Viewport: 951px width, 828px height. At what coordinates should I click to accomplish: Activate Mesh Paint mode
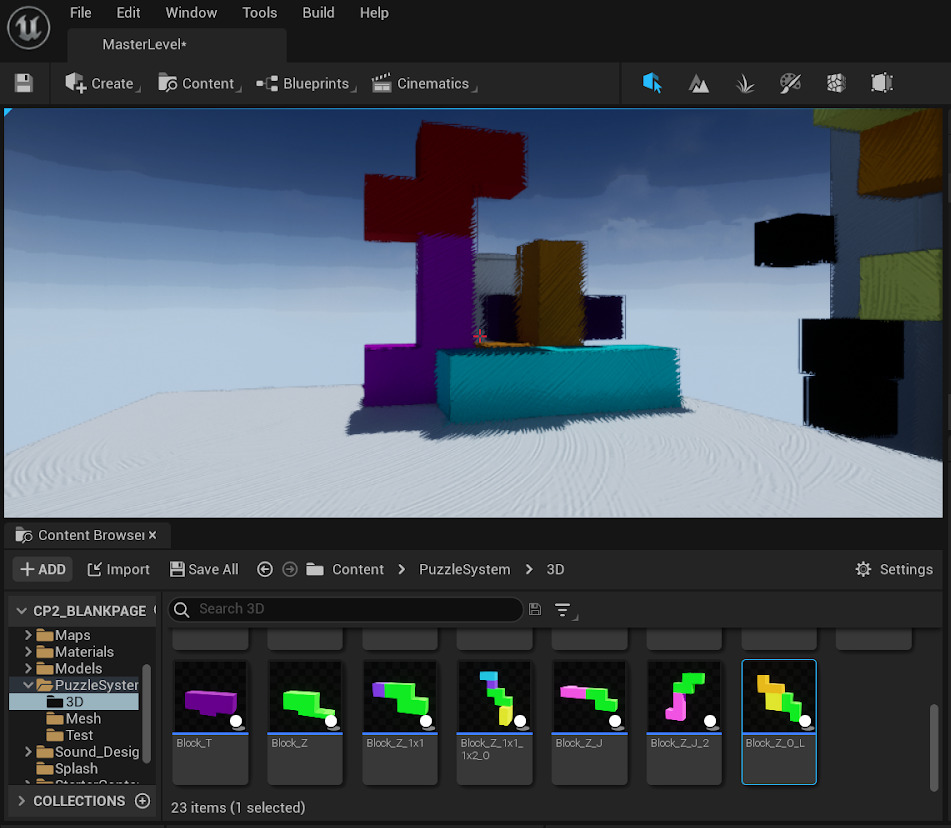[x=790, y=84]
